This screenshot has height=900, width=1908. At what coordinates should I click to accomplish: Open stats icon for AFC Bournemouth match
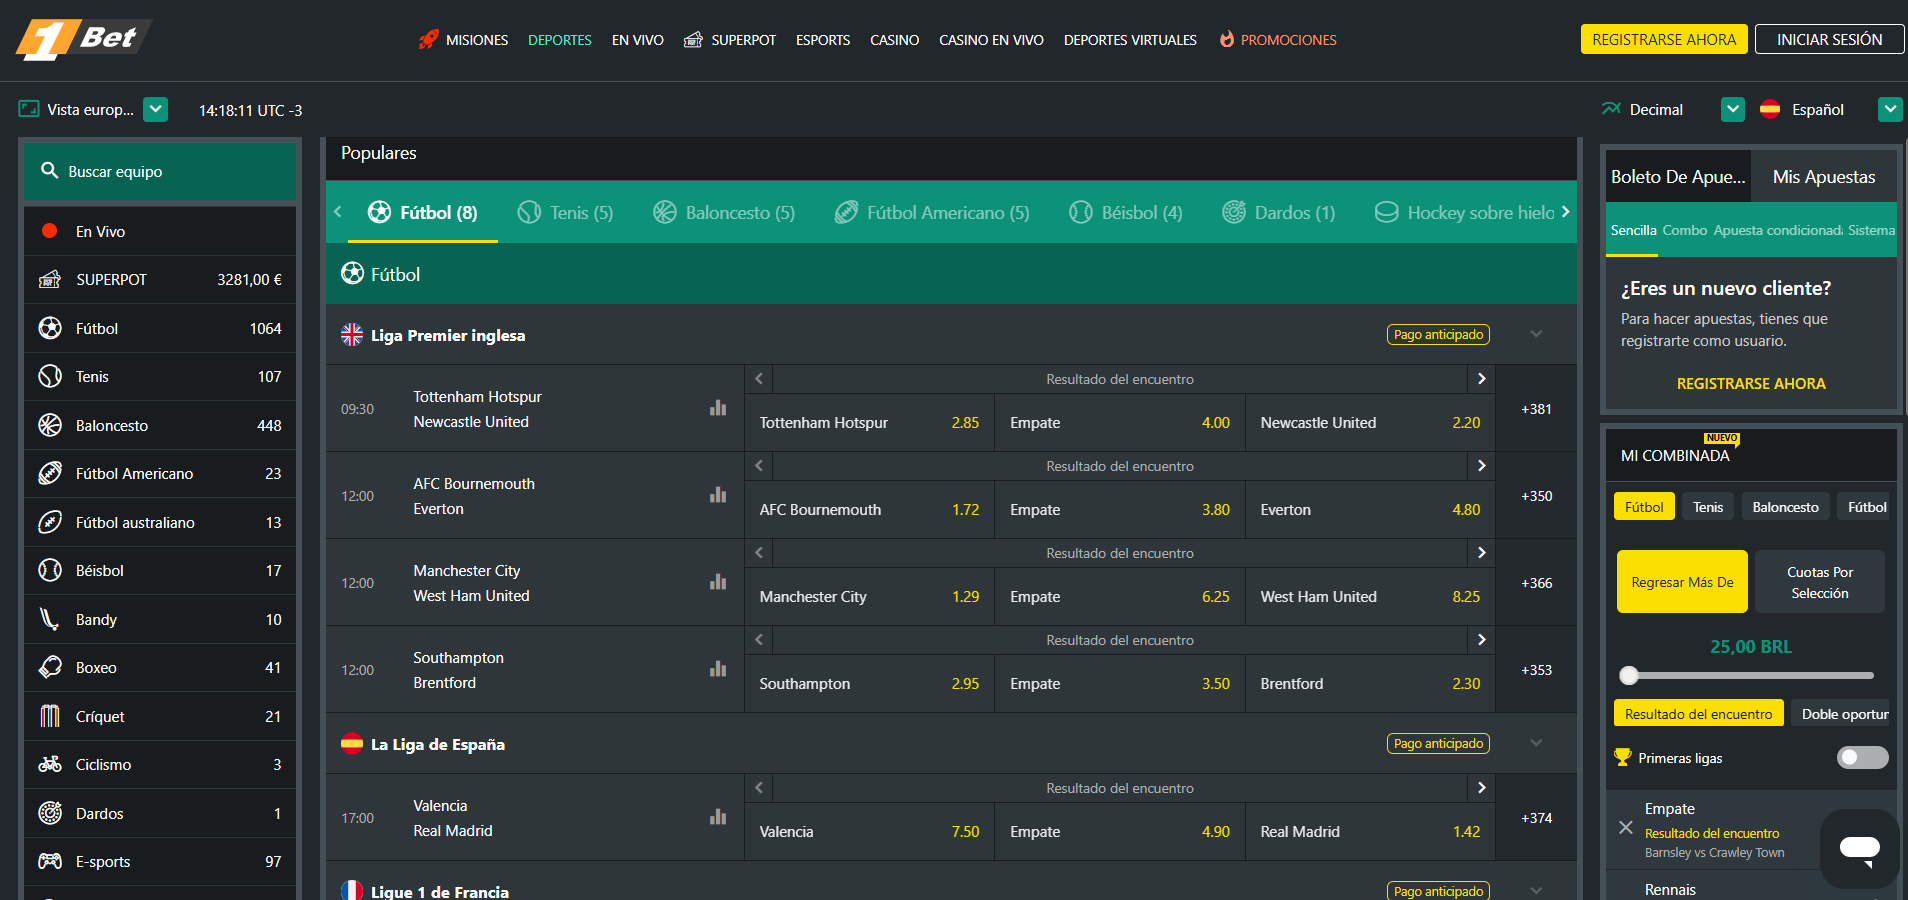tap(718, 495)
